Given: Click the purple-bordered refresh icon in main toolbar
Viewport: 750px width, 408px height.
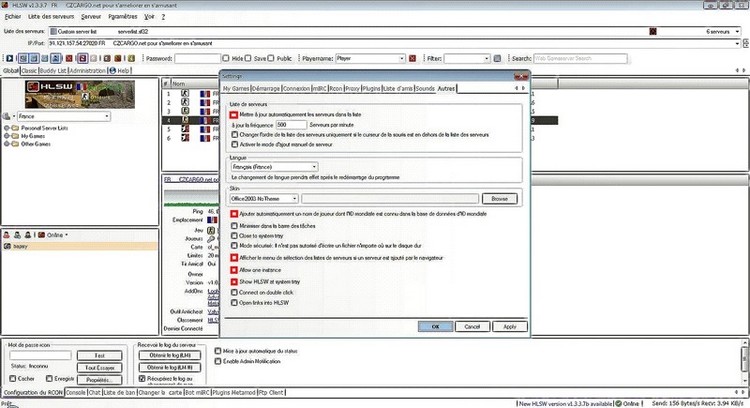Looking at the screenshot, I should (x=82, y=58).
